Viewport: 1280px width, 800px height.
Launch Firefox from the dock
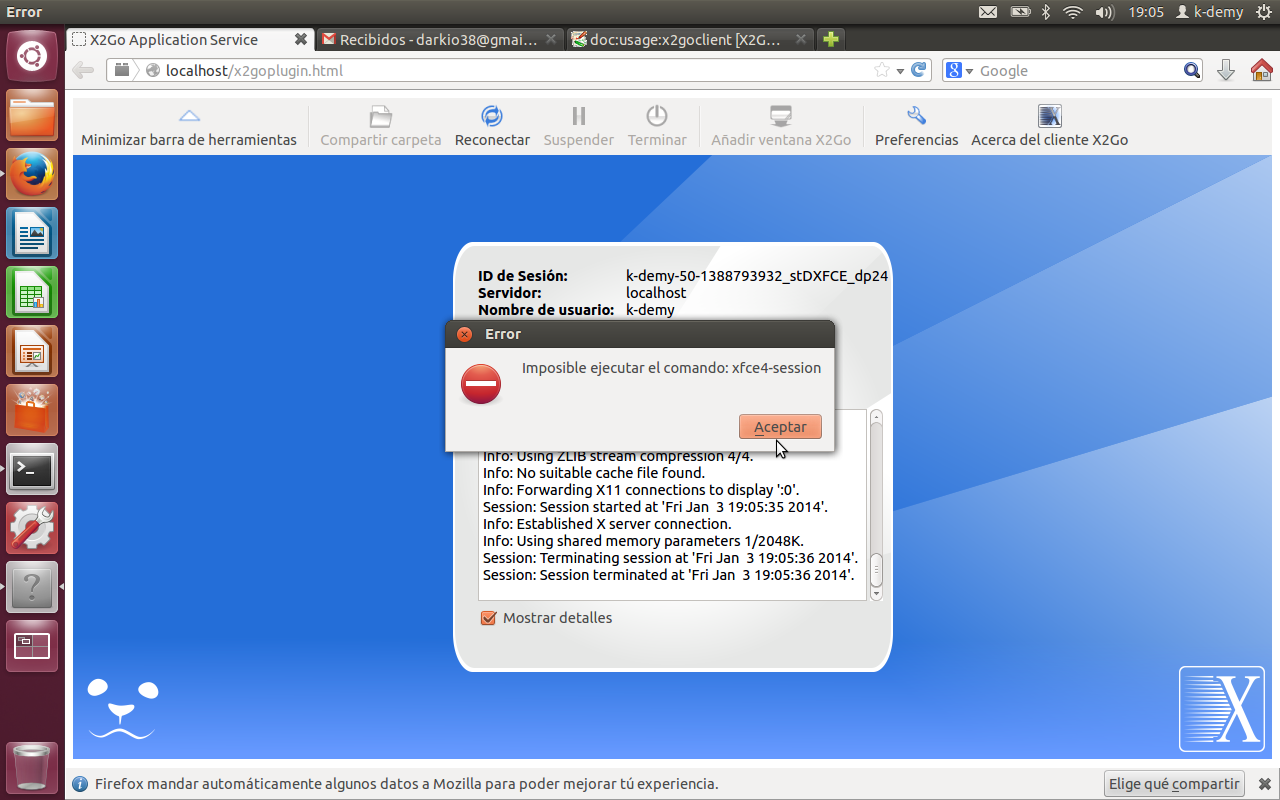click(32, 175)
